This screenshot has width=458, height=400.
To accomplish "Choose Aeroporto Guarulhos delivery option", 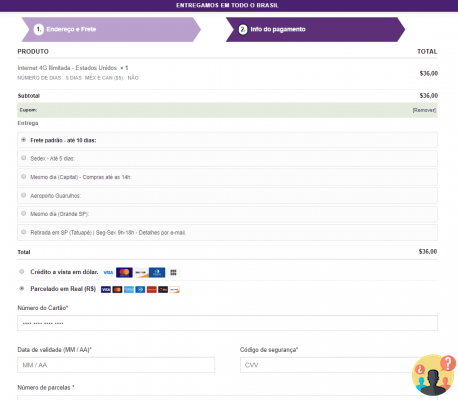I will click(23, 195).
